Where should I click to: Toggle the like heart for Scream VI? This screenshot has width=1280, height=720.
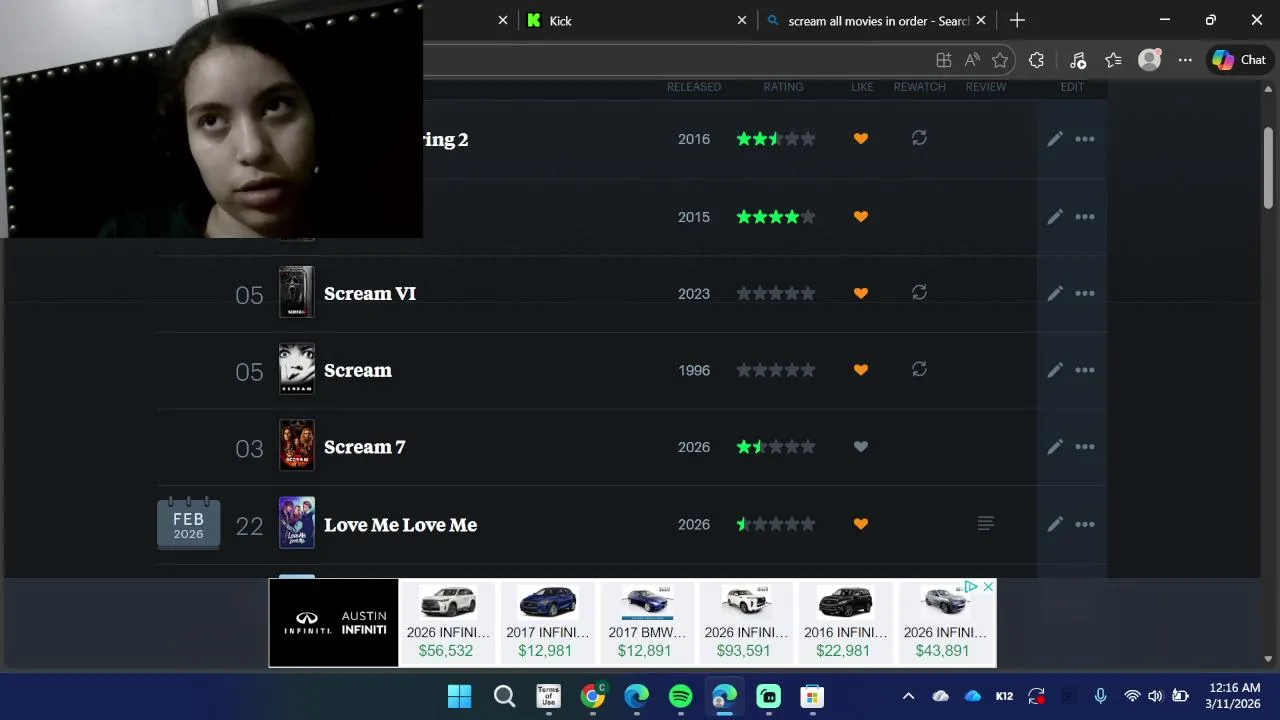tap(861, 293)
